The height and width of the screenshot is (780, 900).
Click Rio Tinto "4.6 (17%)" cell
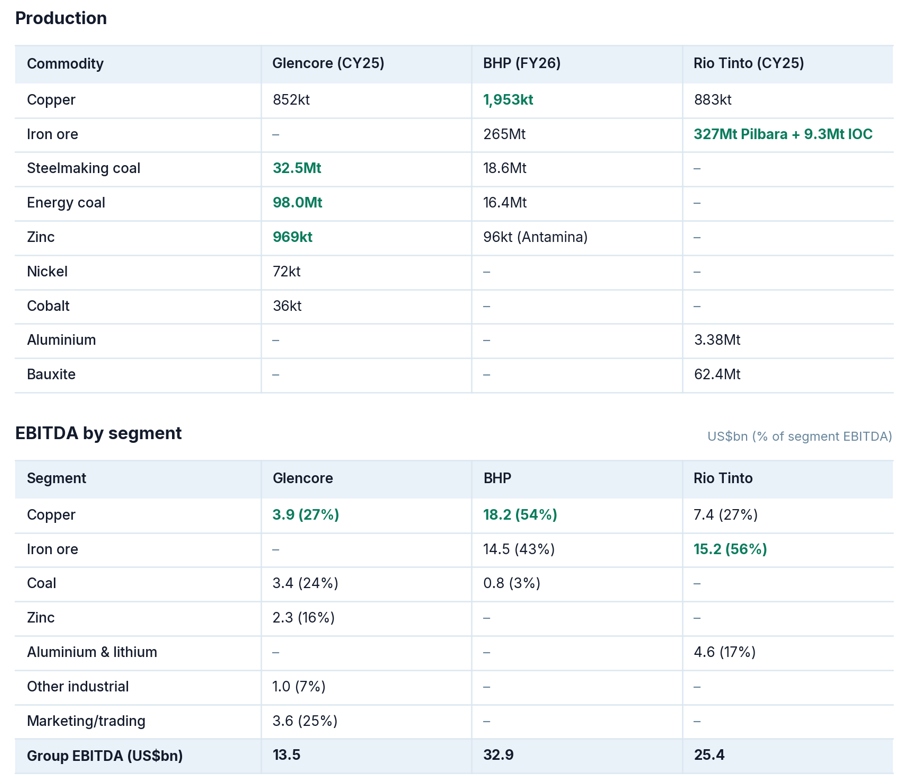(x=724, y=652)
